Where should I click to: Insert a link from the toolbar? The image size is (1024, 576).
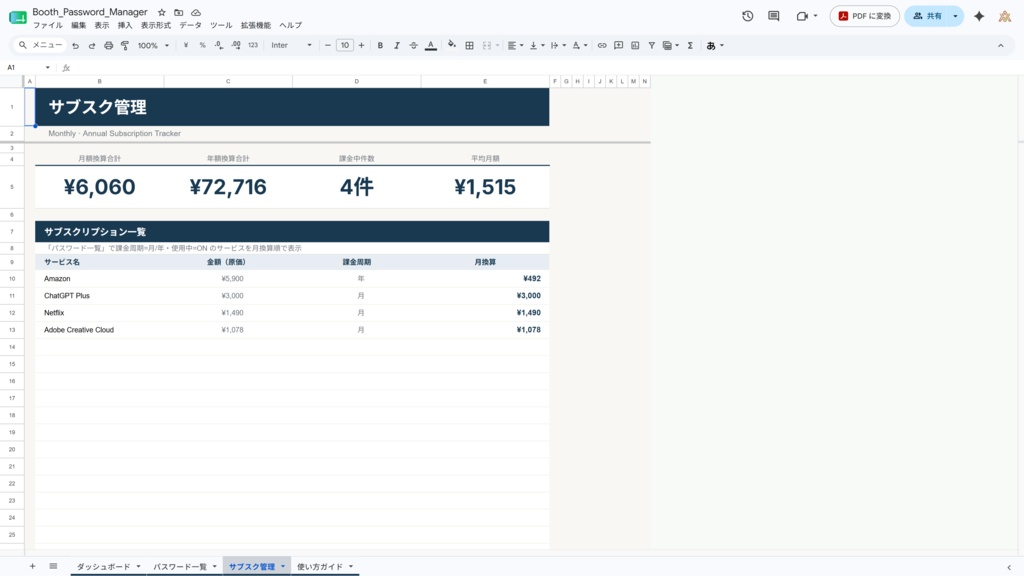coord(602,46)
